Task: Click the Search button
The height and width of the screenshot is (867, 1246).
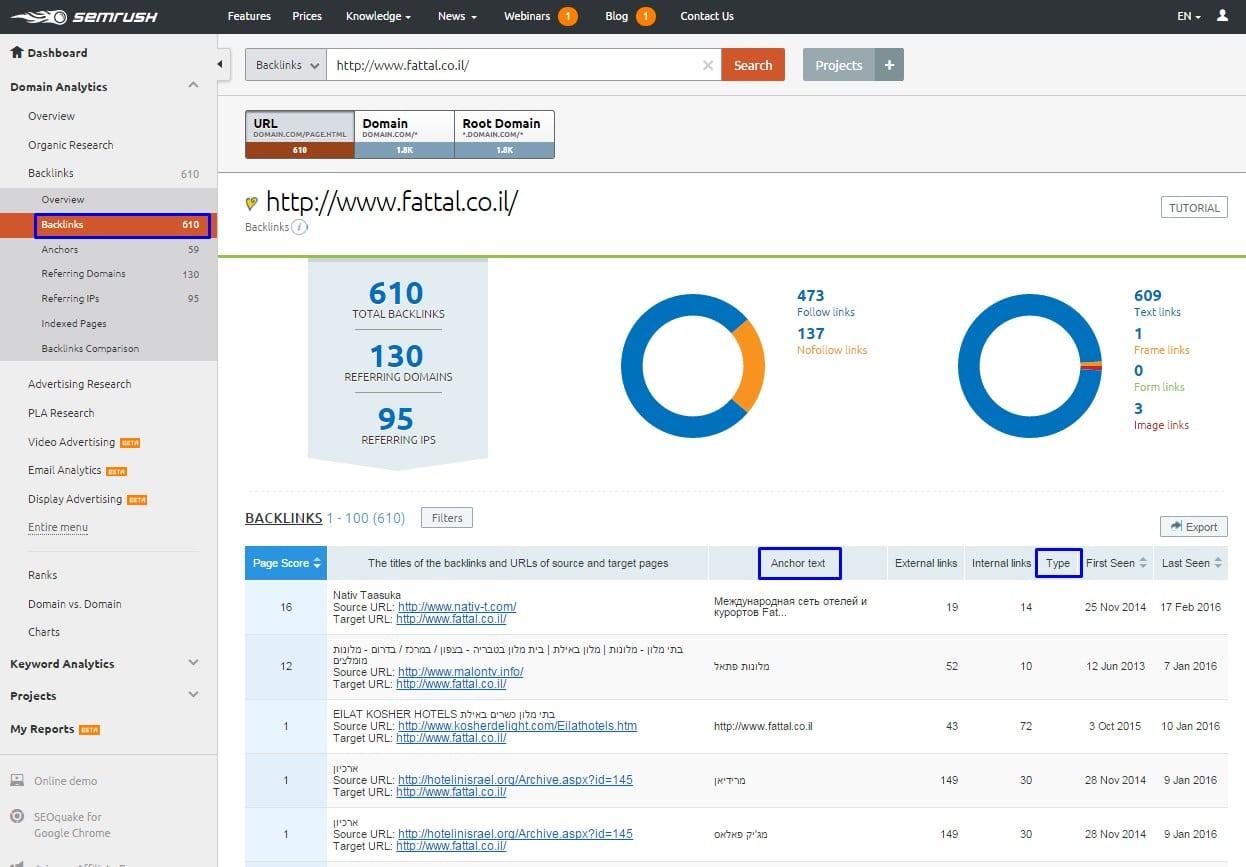Action: click(753, 65)
